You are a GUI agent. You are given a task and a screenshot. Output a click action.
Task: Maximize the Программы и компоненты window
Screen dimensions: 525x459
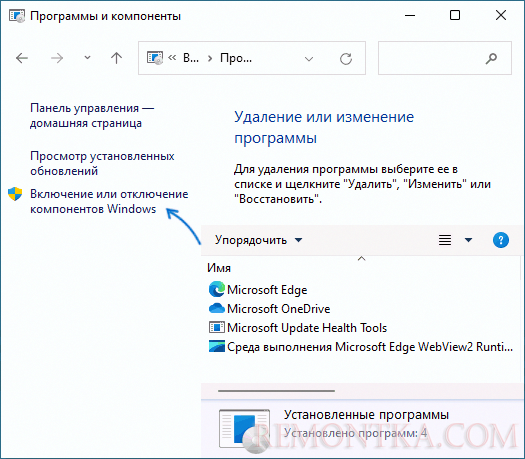coord(455,15)
